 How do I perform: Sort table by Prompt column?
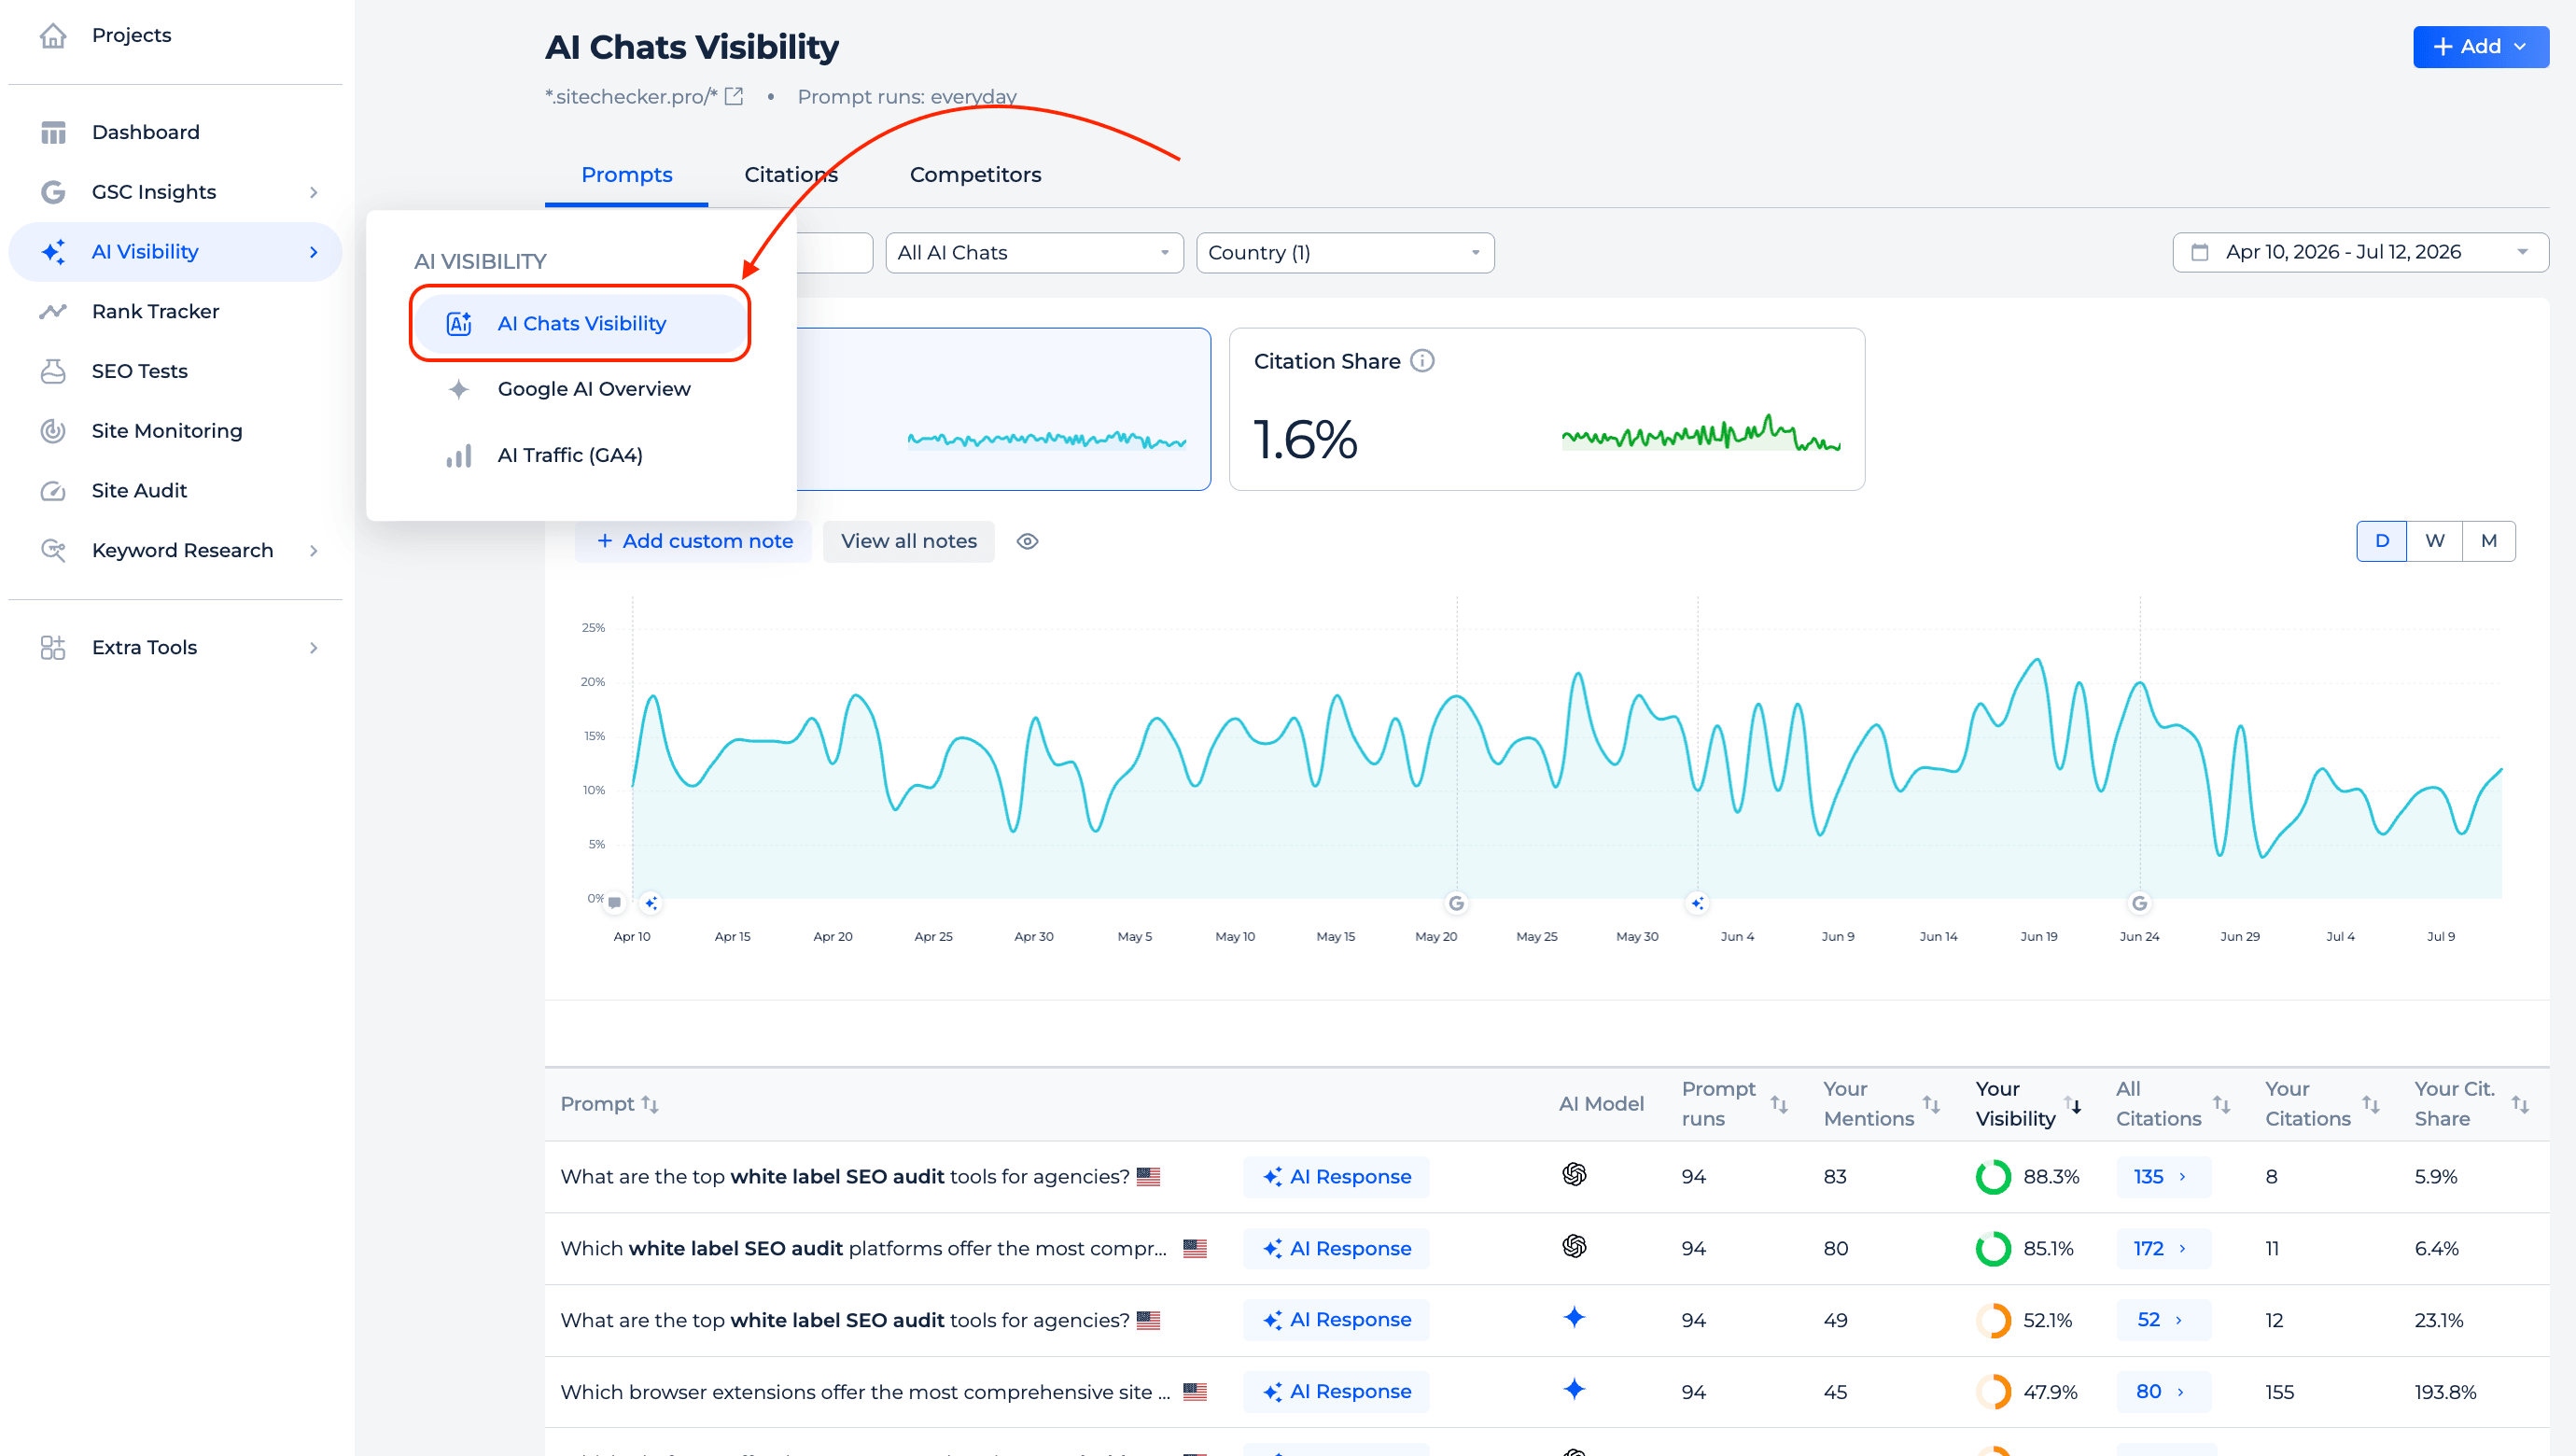tap(650, 1104)
